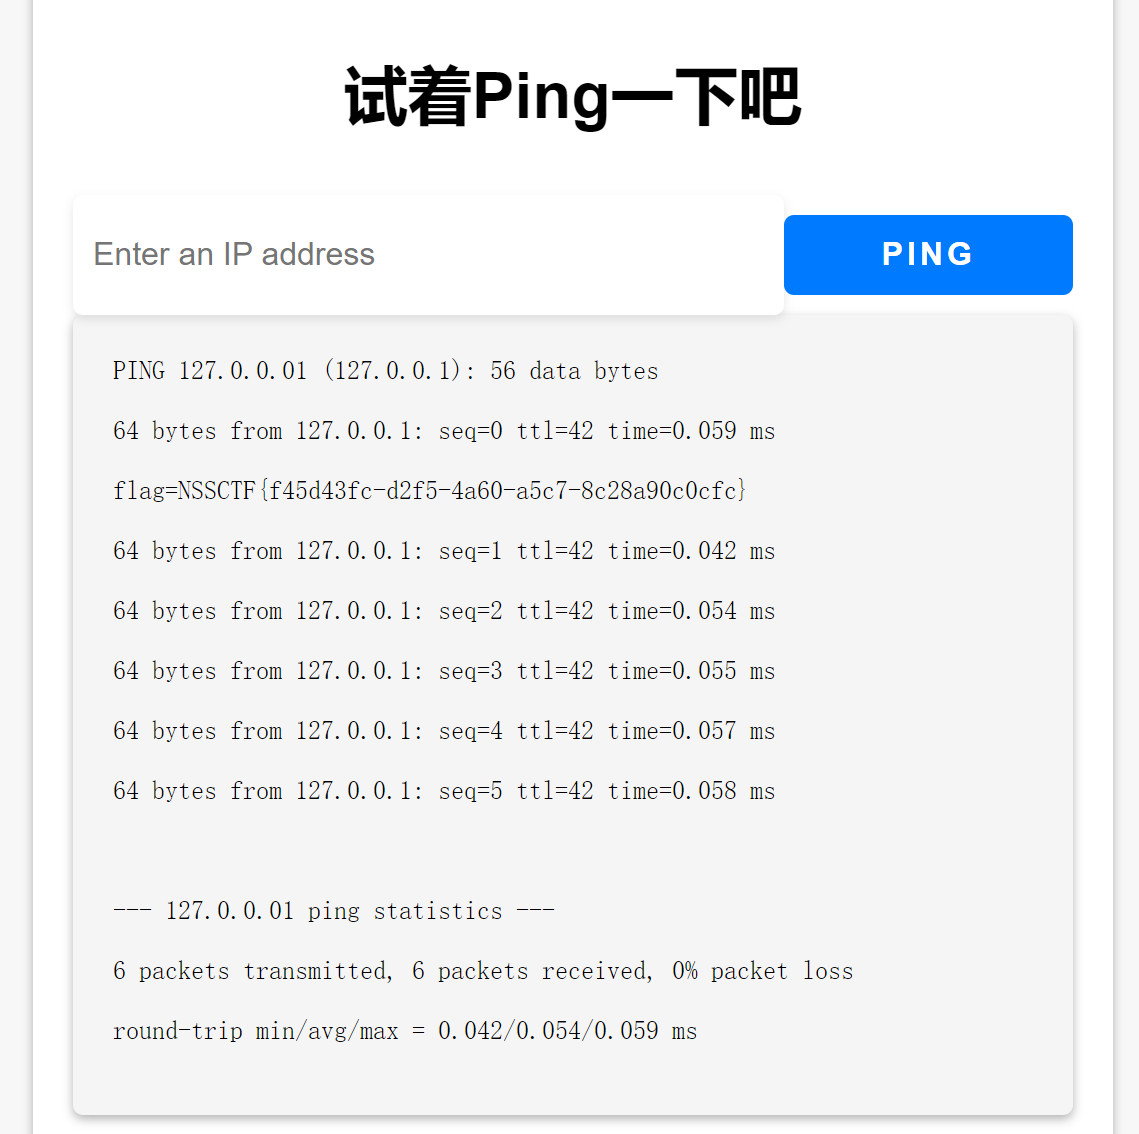Select the seq=0 ping reply line
This screenshot has width=1139, height=1134.
444,431
